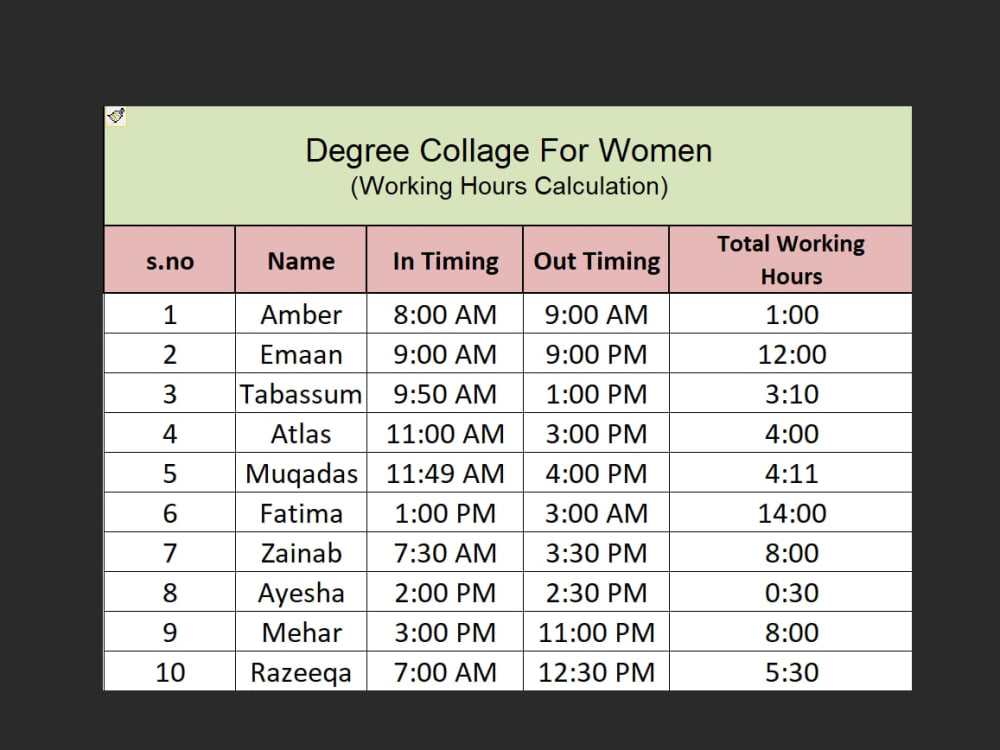Select Zainab's 7:30 AM in timing
Image resolution: width=1000 pixels, height=750 pixels.
point(445,552)
